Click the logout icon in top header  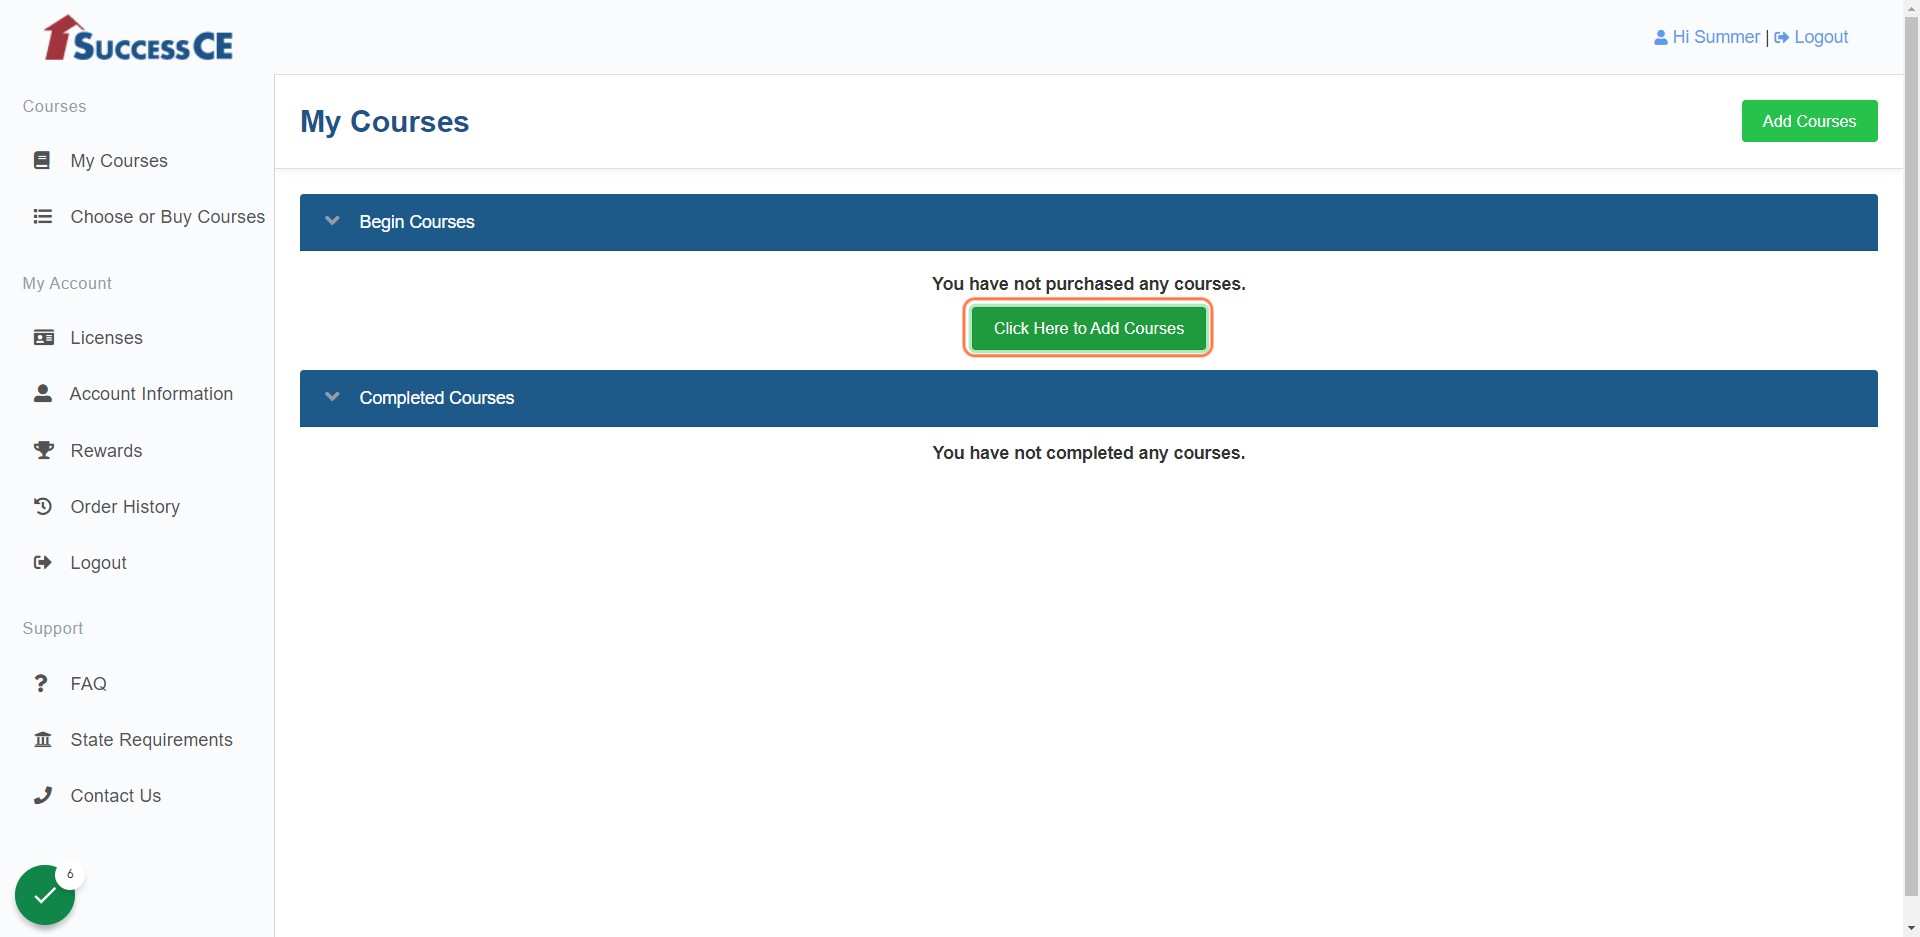click(1782, 37)
